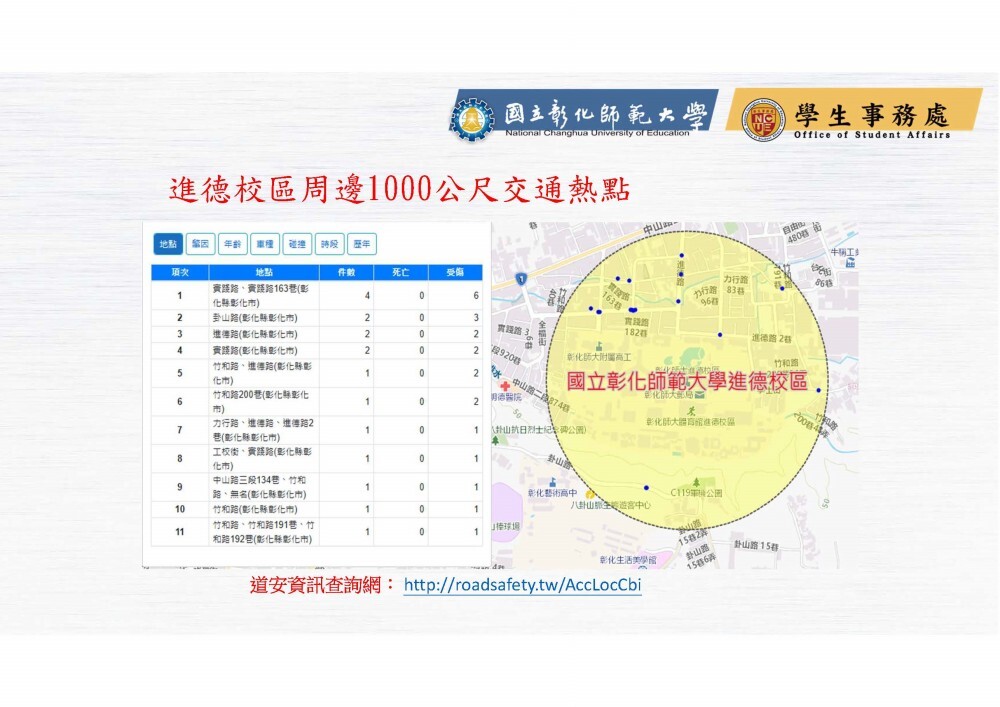Image resolution: width=1000 pixels, height=707 pixels.
Task: Click the injured count 6 in row 1
Action: (x=476, y=296)
